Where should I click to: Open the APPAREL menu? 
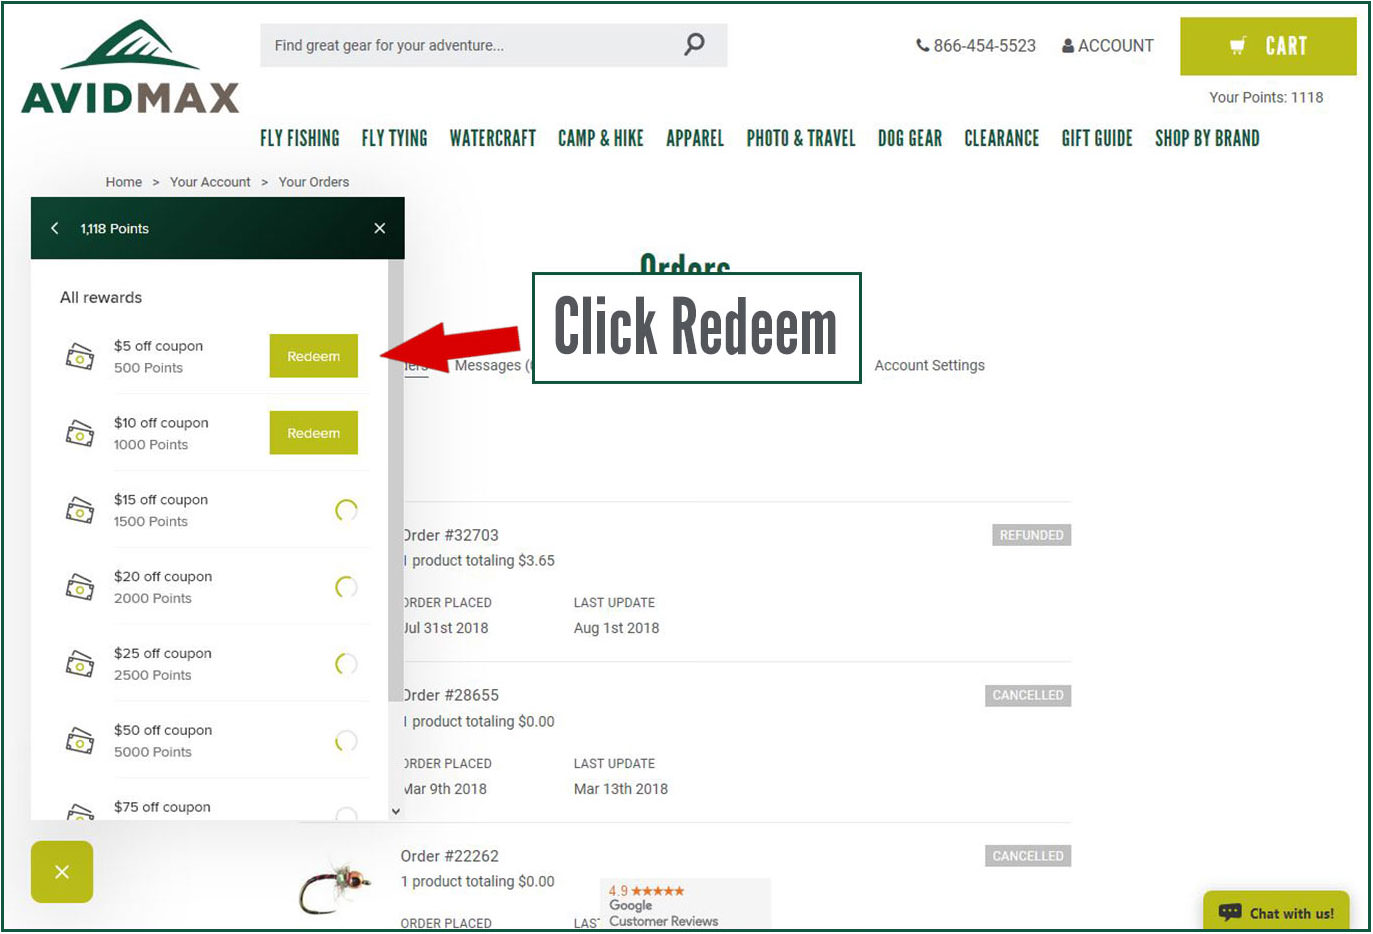[695, 138]
